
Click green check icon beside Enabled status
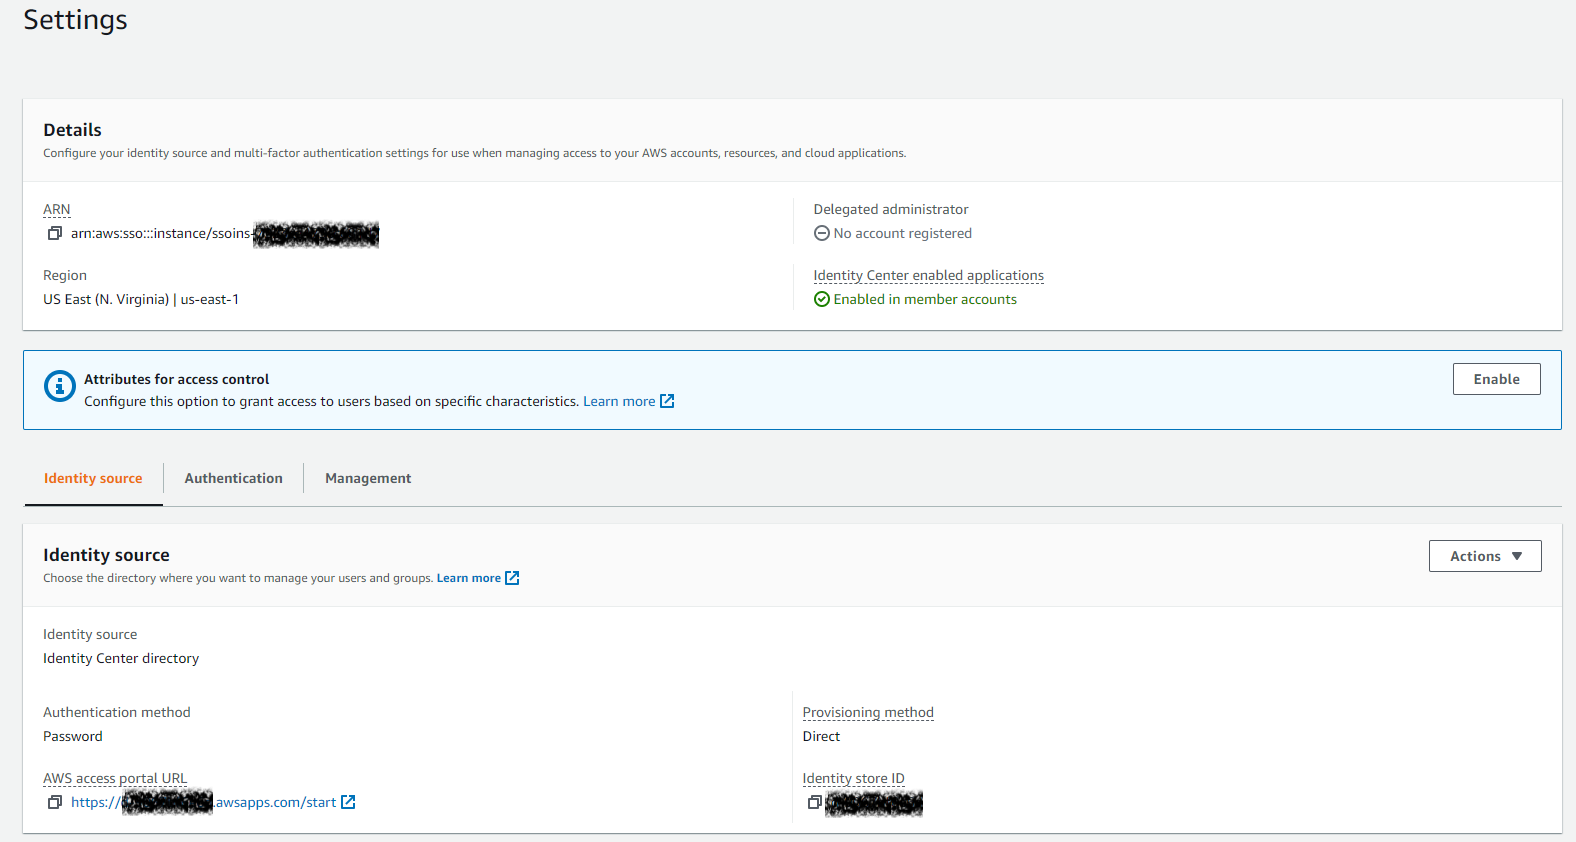pos(822,299)
